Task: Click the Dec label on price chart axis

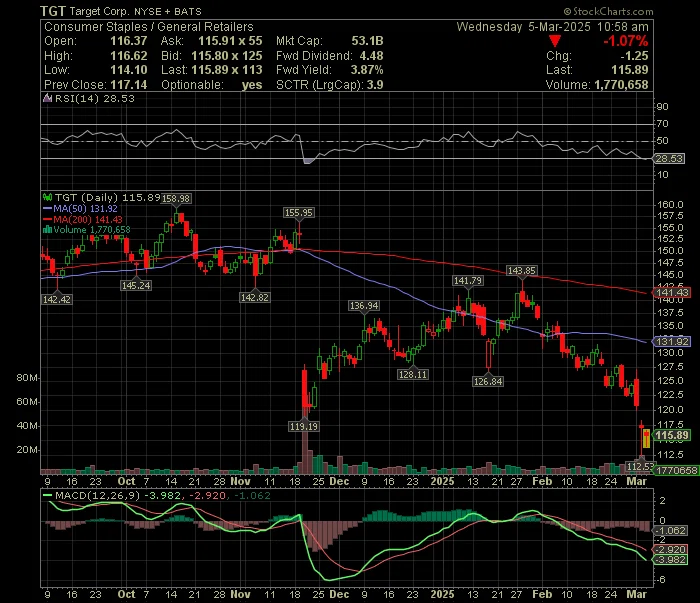Action: pyautogui.click(x=339, y=482)
